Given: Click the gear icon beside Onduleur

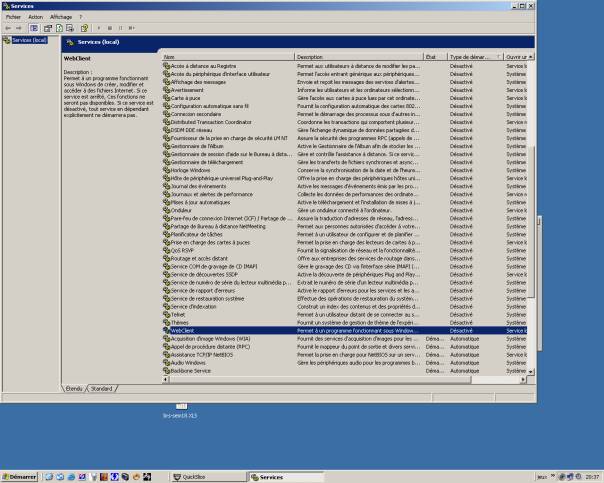Looking at the screenshot, I should [x=166, y=210].
